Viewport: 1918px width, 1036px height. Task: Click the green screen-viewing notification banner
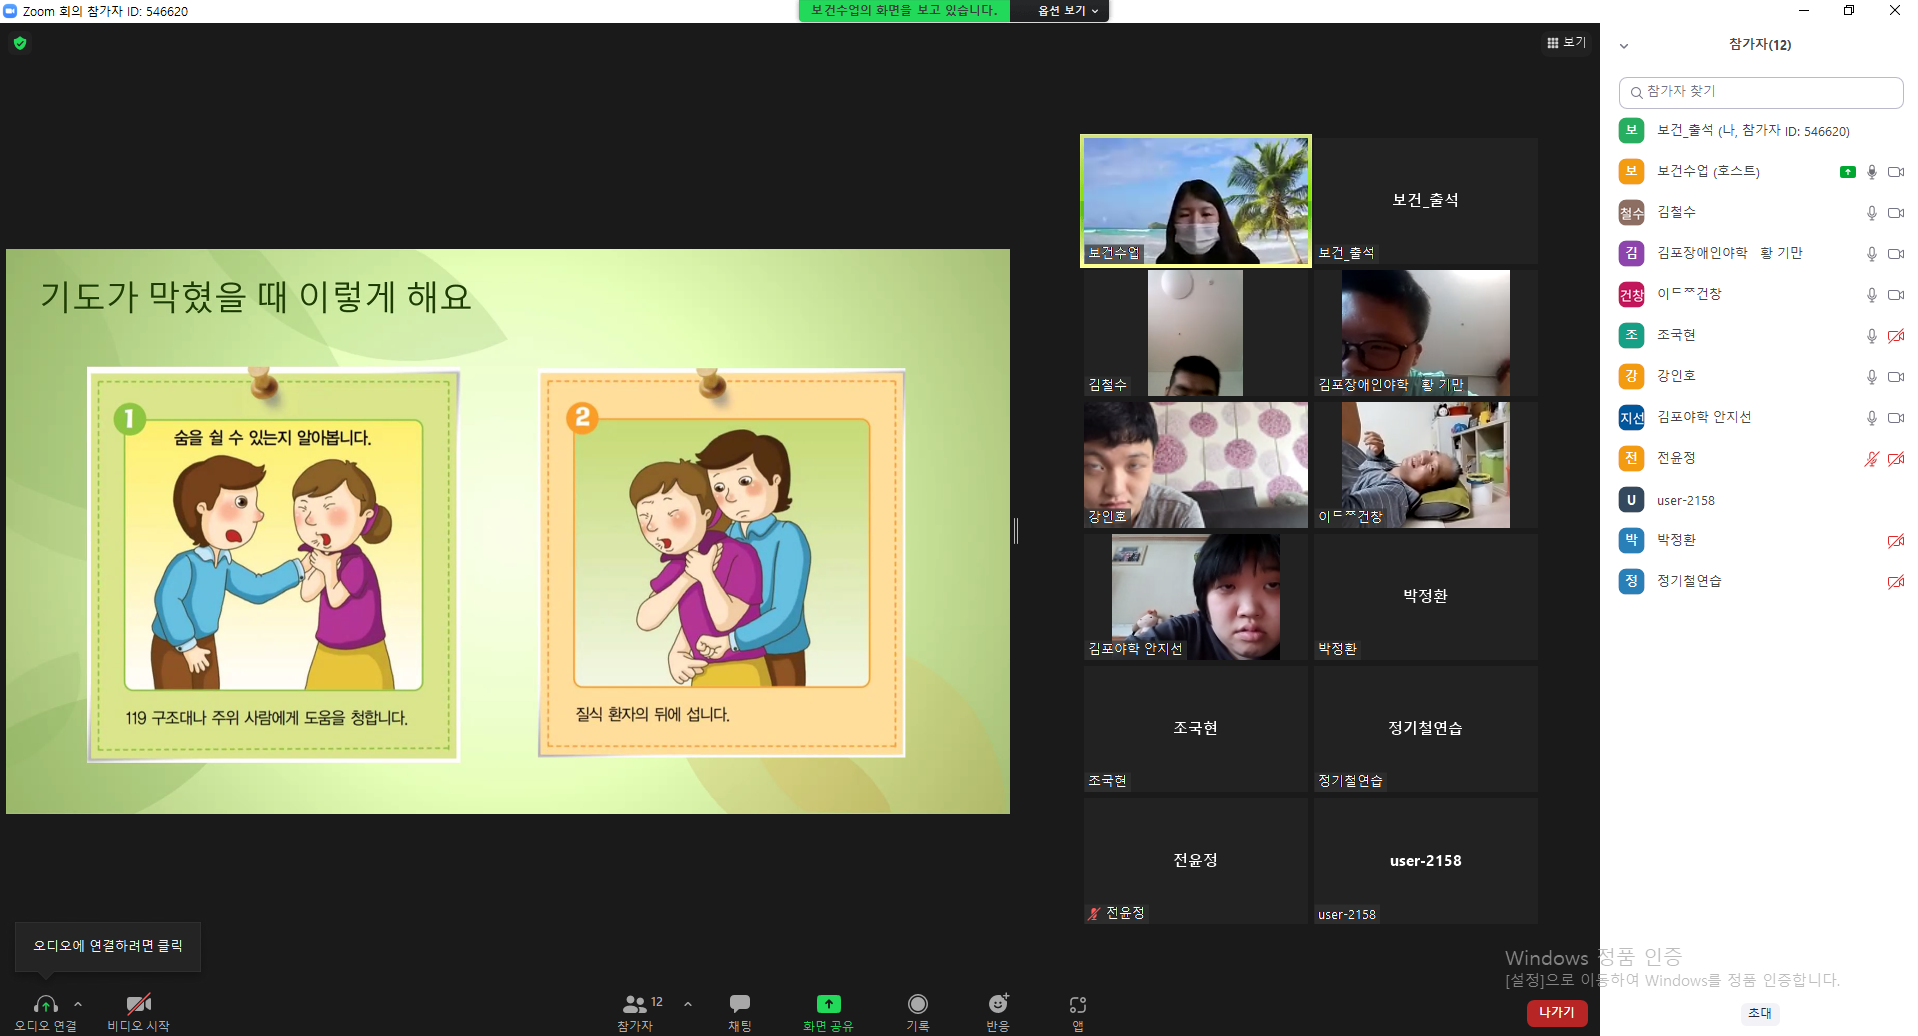[904, 11]
